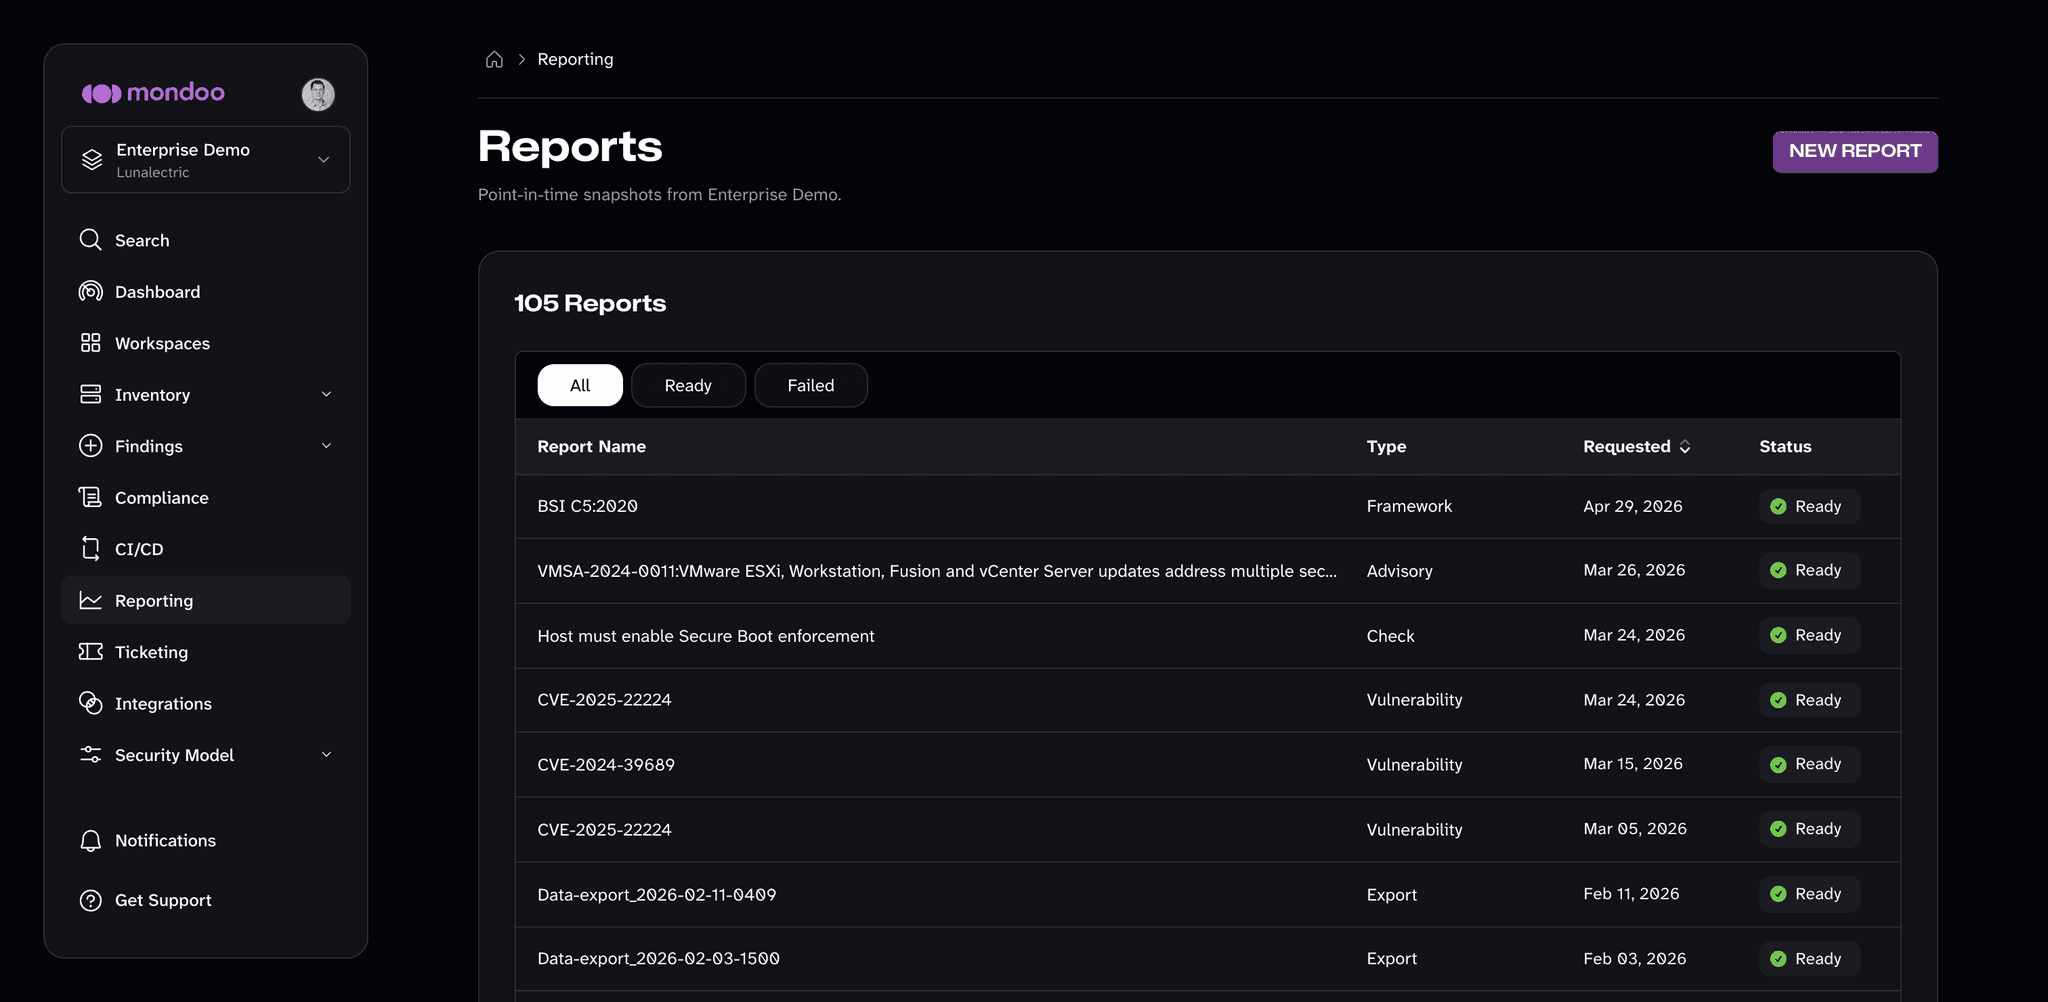Open the Enterprise Demo space switcher dropdown
Image resolution: width=2048 pixels, height=1002 pixels.
206,160
